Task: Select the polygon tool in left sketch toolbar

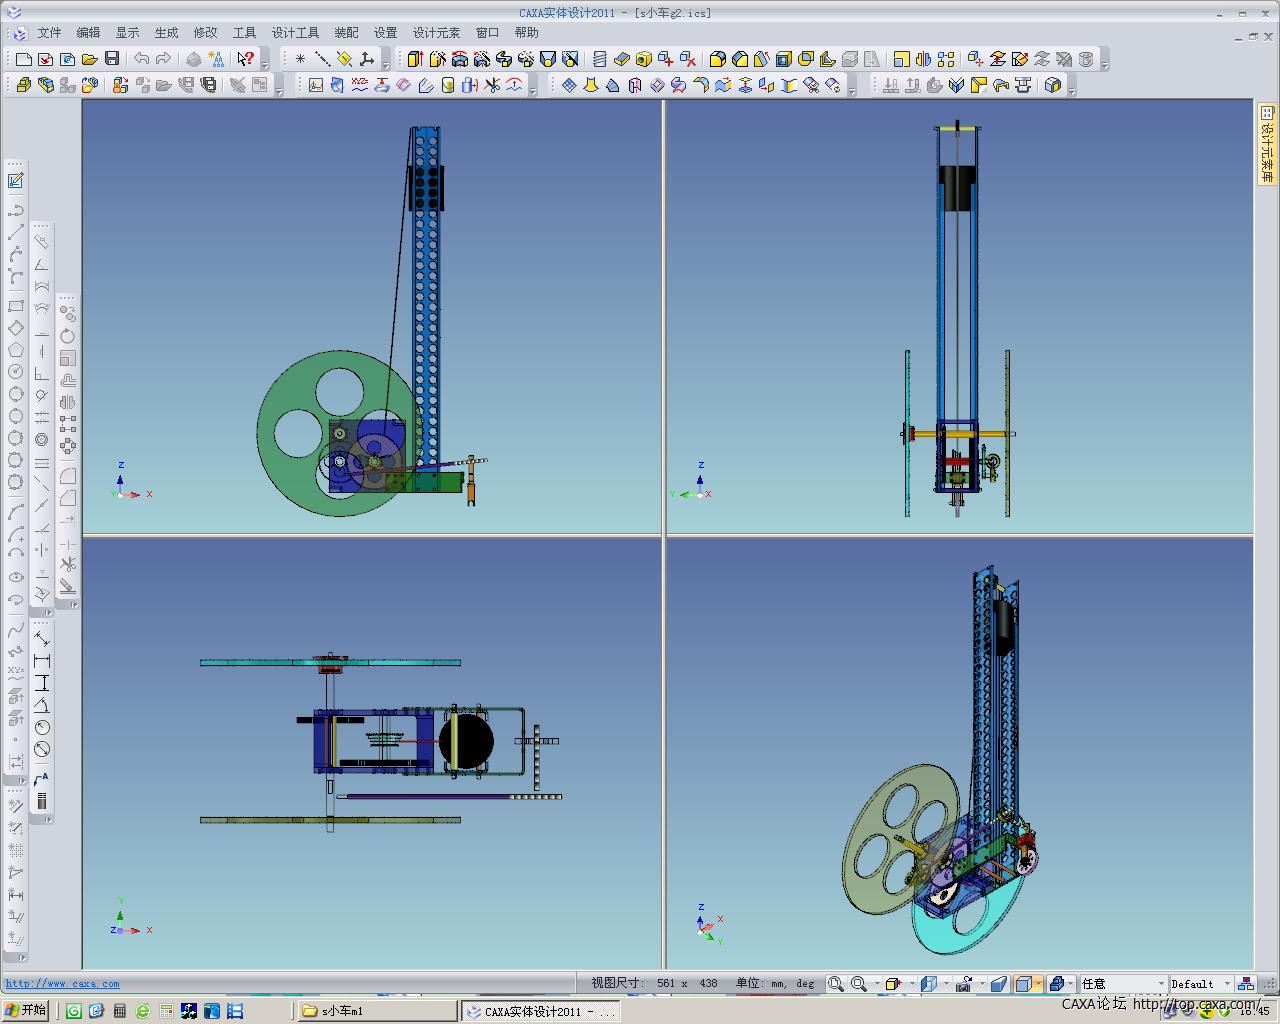Action: point(16,350)
